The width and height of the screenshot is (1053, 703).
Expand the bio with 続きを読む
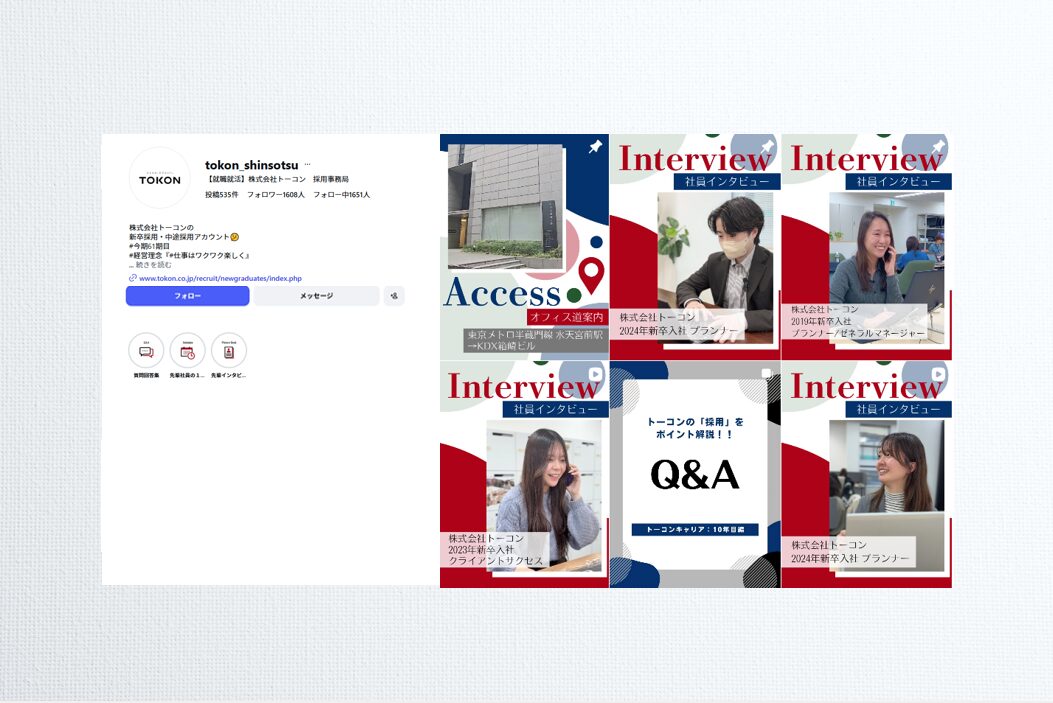coord(153,265)
